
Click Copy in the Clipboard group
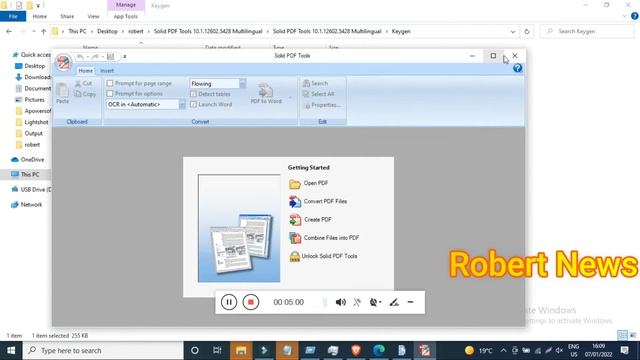(x=85, y=94)
